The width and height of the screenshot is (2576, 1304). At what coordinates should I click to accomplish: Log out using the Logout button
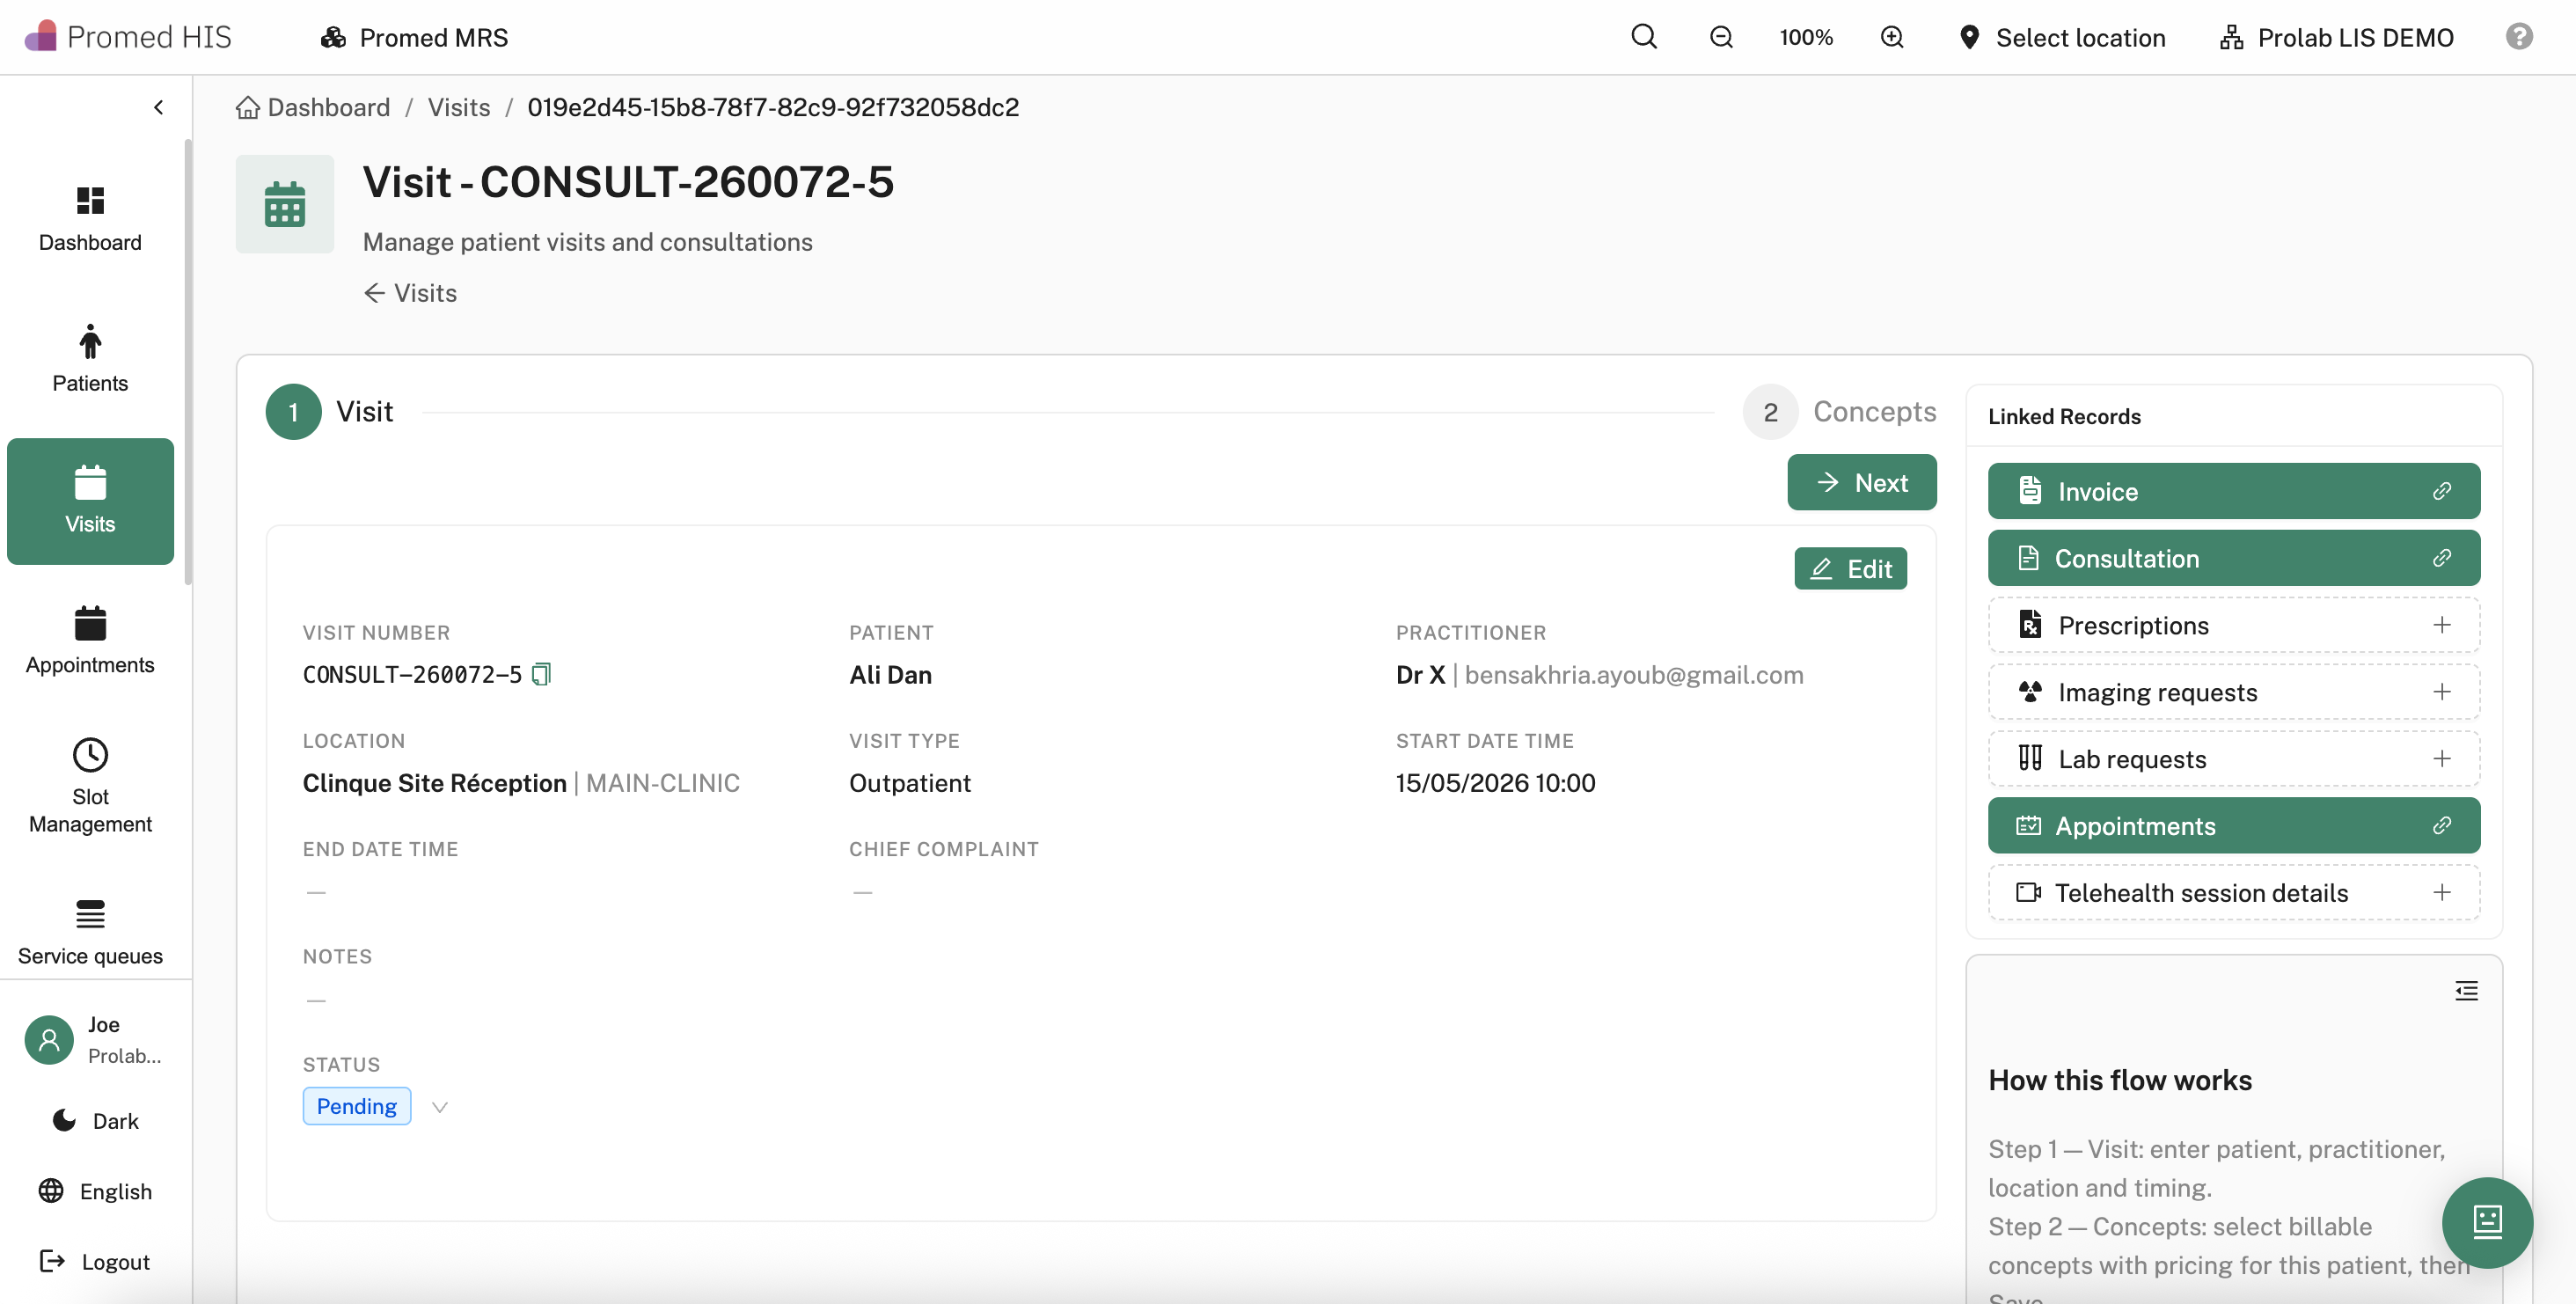pyautogui.click(x=95, y=1261)
